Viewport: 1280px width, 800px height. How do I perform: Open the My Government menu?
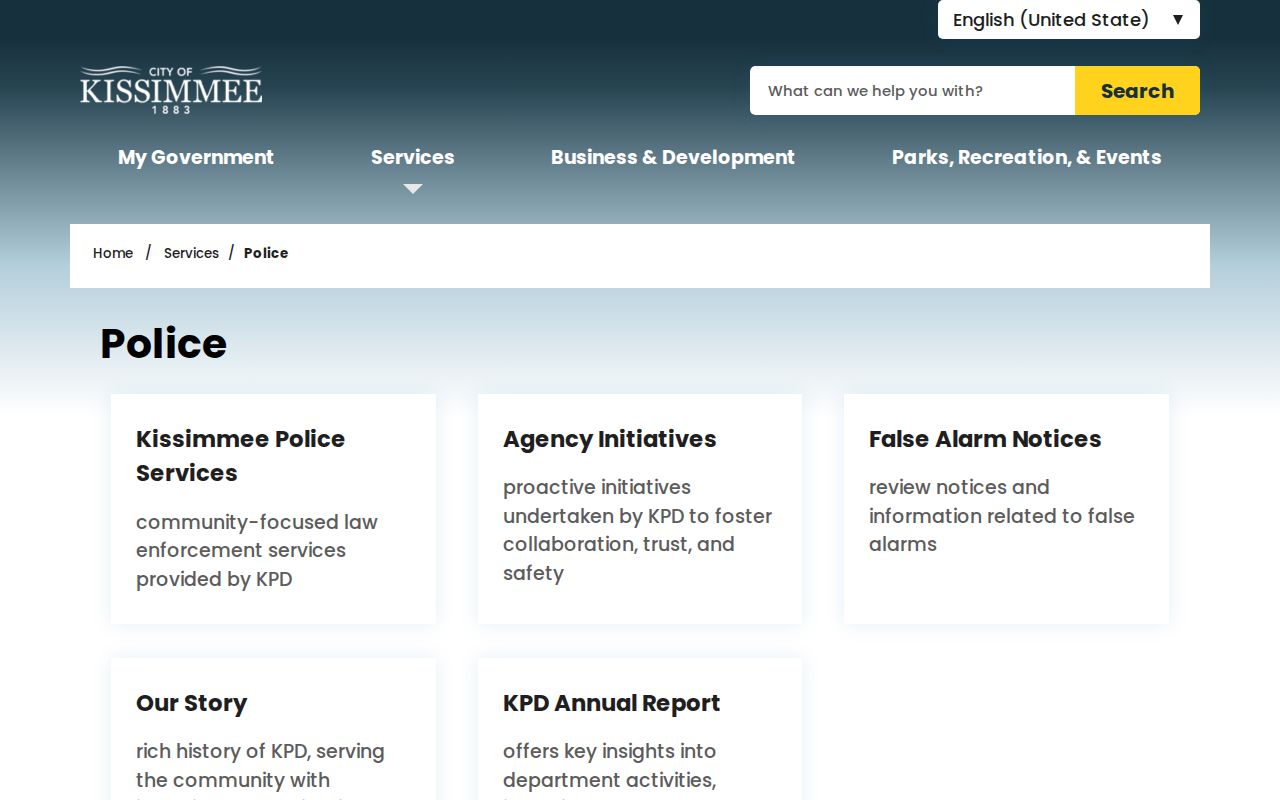[196, 157]
